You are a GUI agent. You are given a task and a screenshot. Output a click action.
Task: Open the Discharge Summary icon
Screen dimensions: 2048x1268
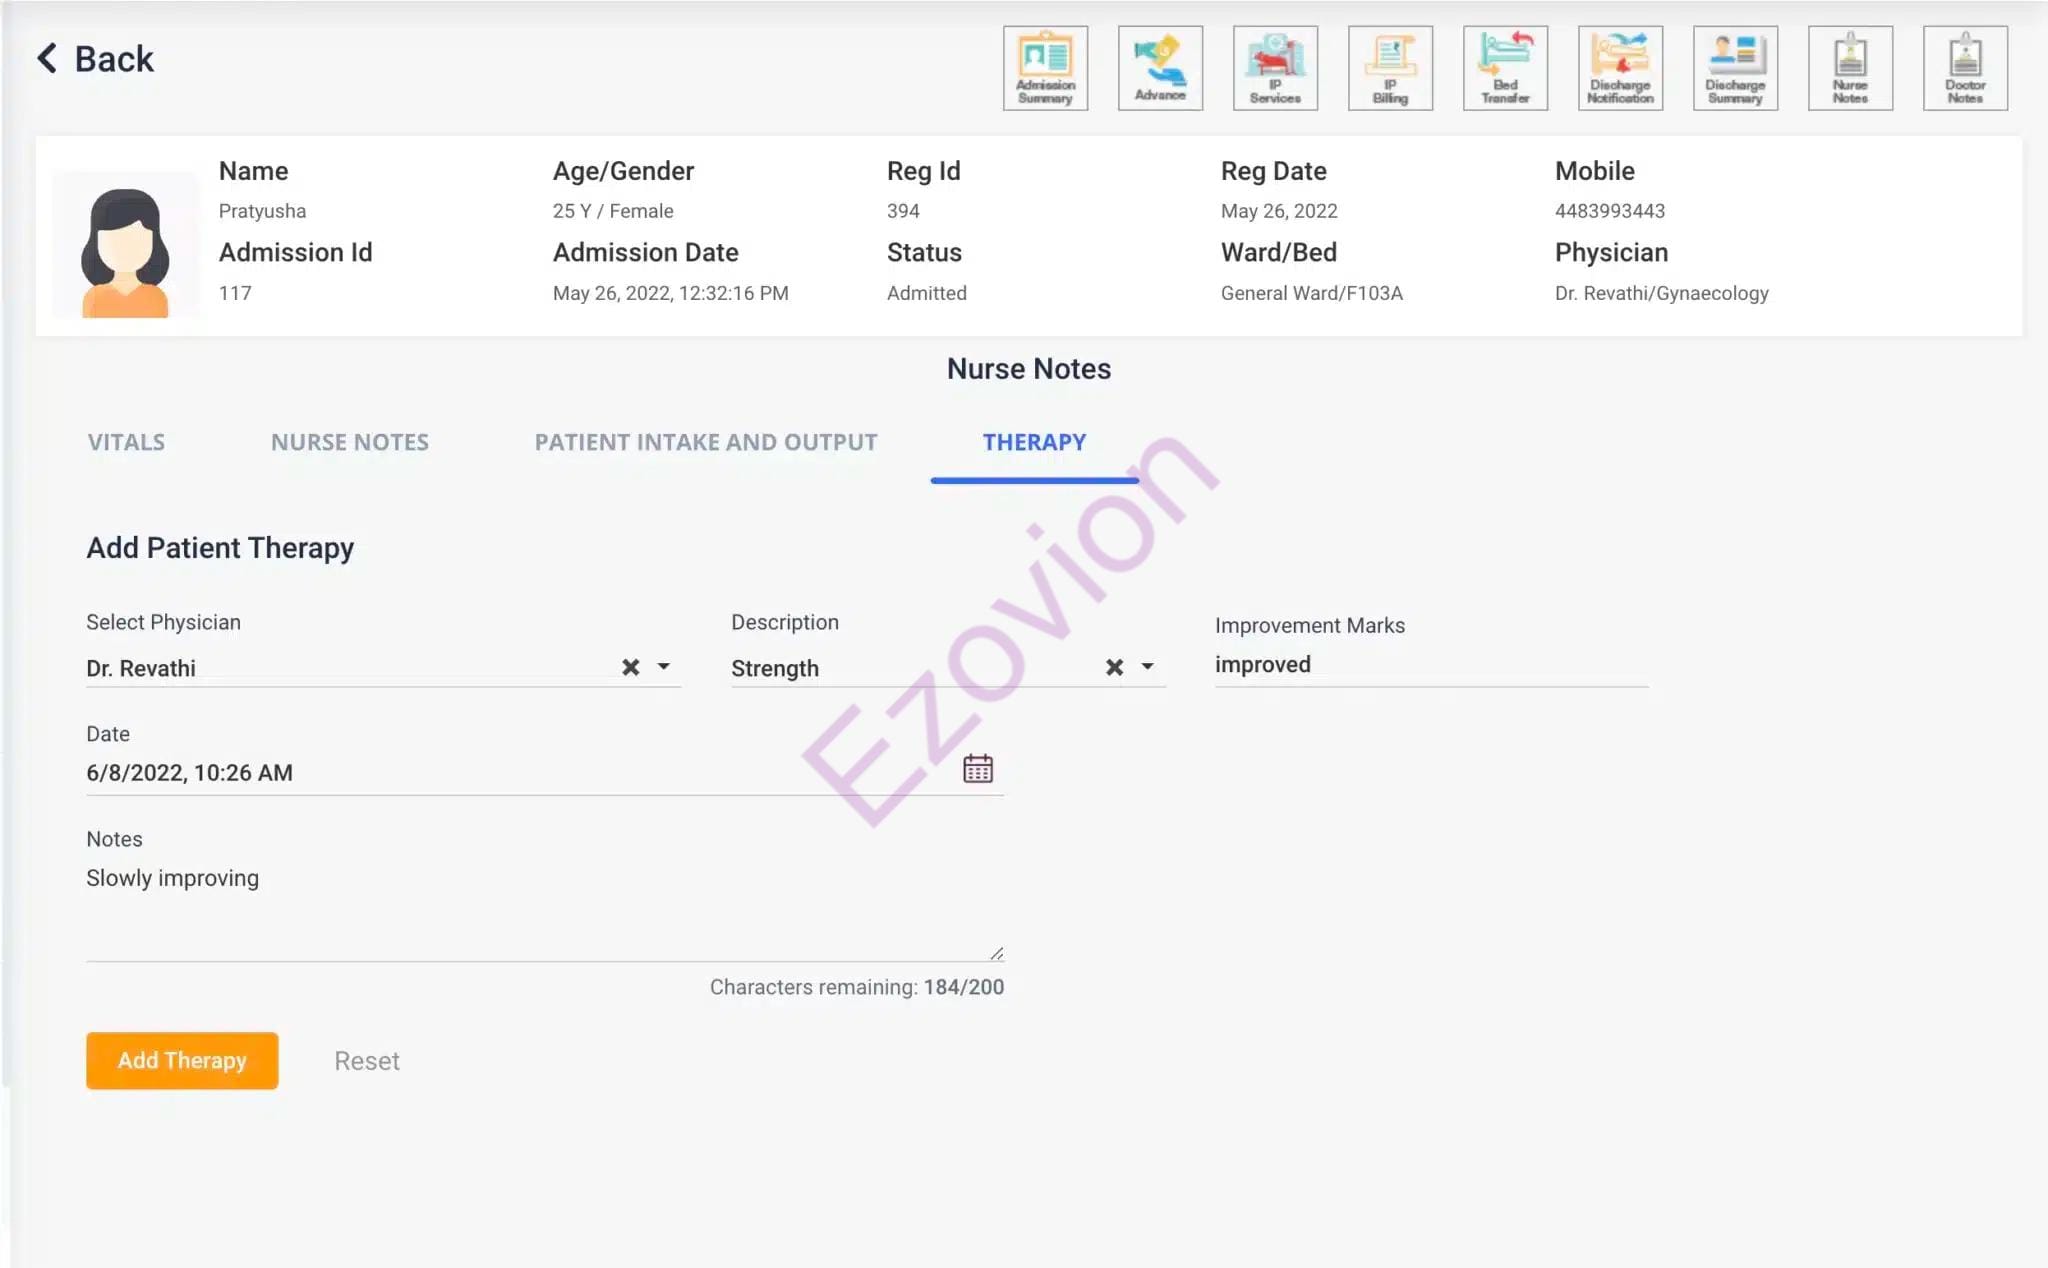pyautogui.click(x=1735, y=68)
